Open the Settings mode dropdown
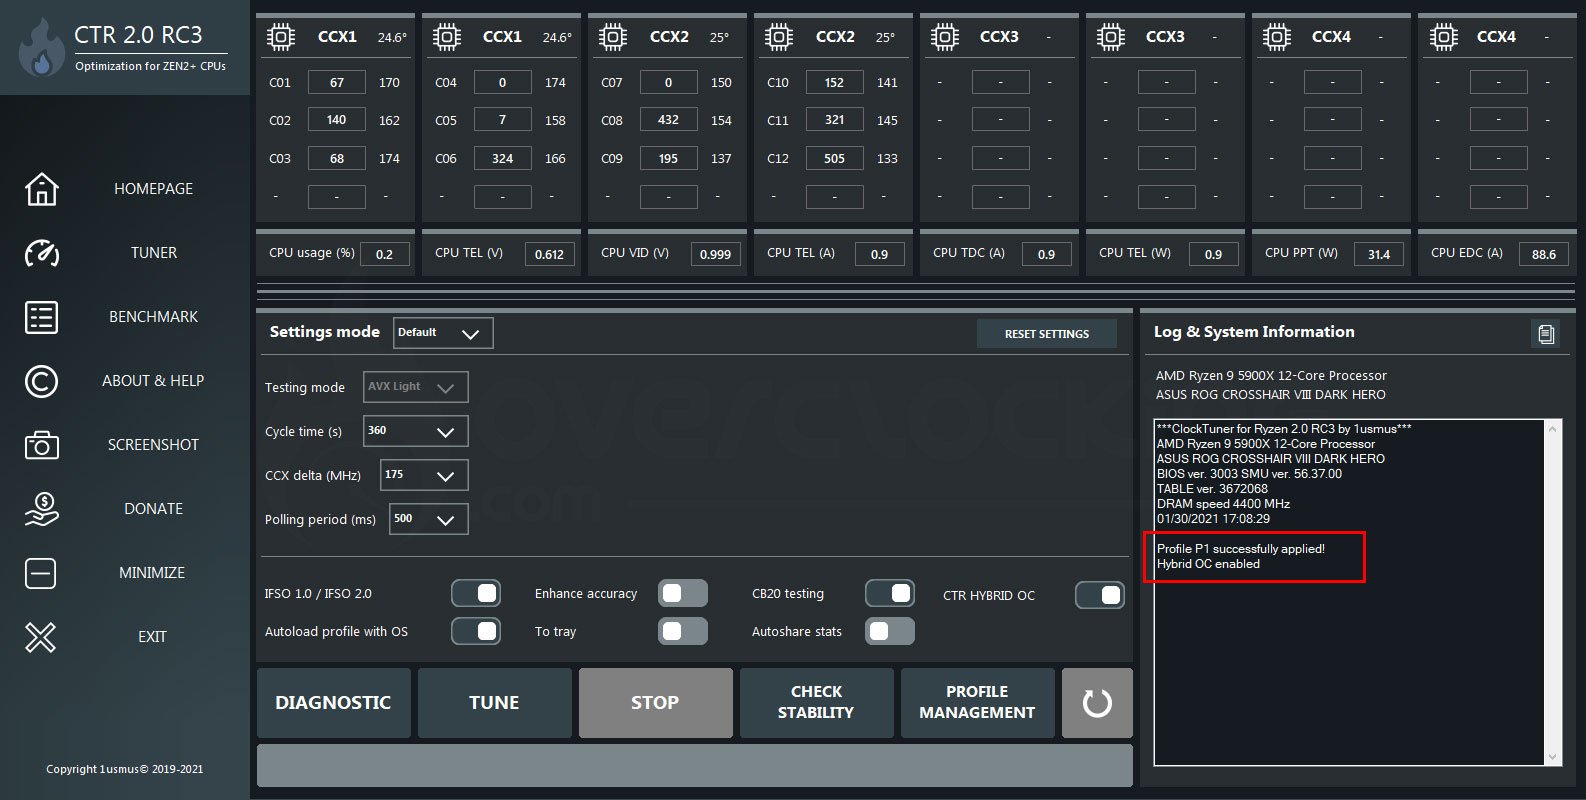Image resolution: width=1586 pixels, height=800 pixels. tap(443, 333)
